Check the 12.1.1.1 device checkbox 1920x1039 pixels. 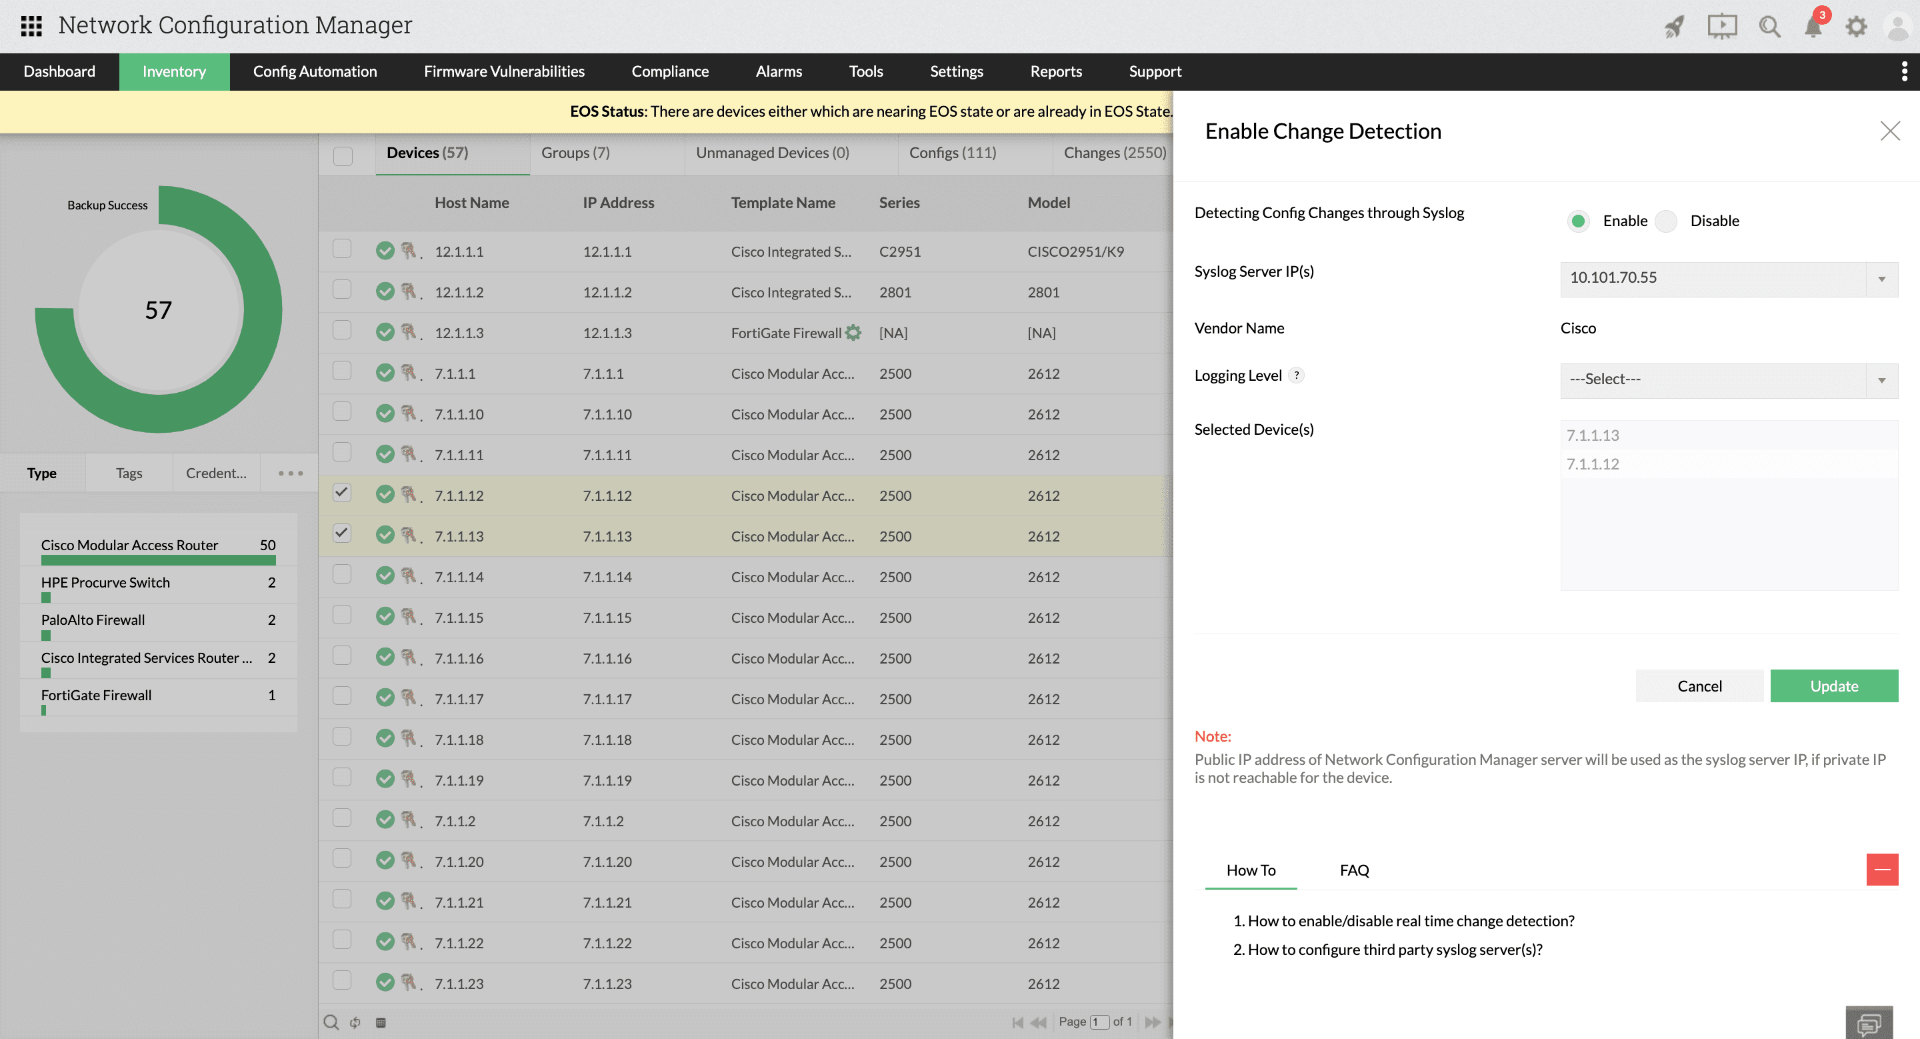coord(342,249)
